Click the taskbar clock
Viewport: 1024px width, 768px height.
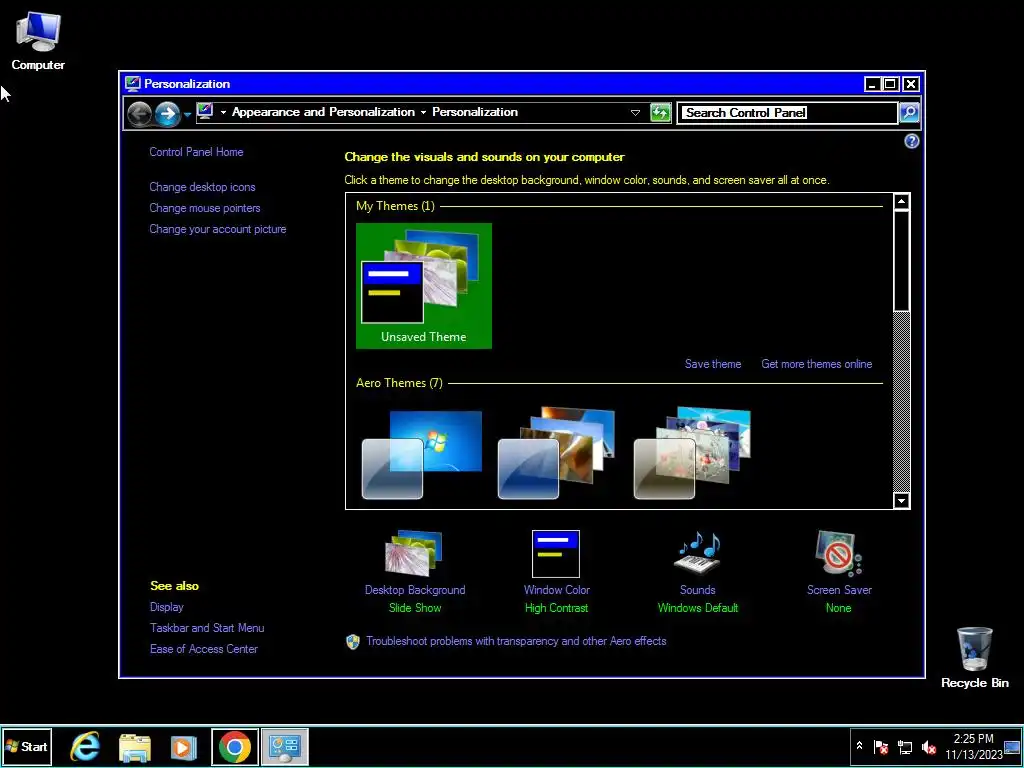tap(973, 746)
